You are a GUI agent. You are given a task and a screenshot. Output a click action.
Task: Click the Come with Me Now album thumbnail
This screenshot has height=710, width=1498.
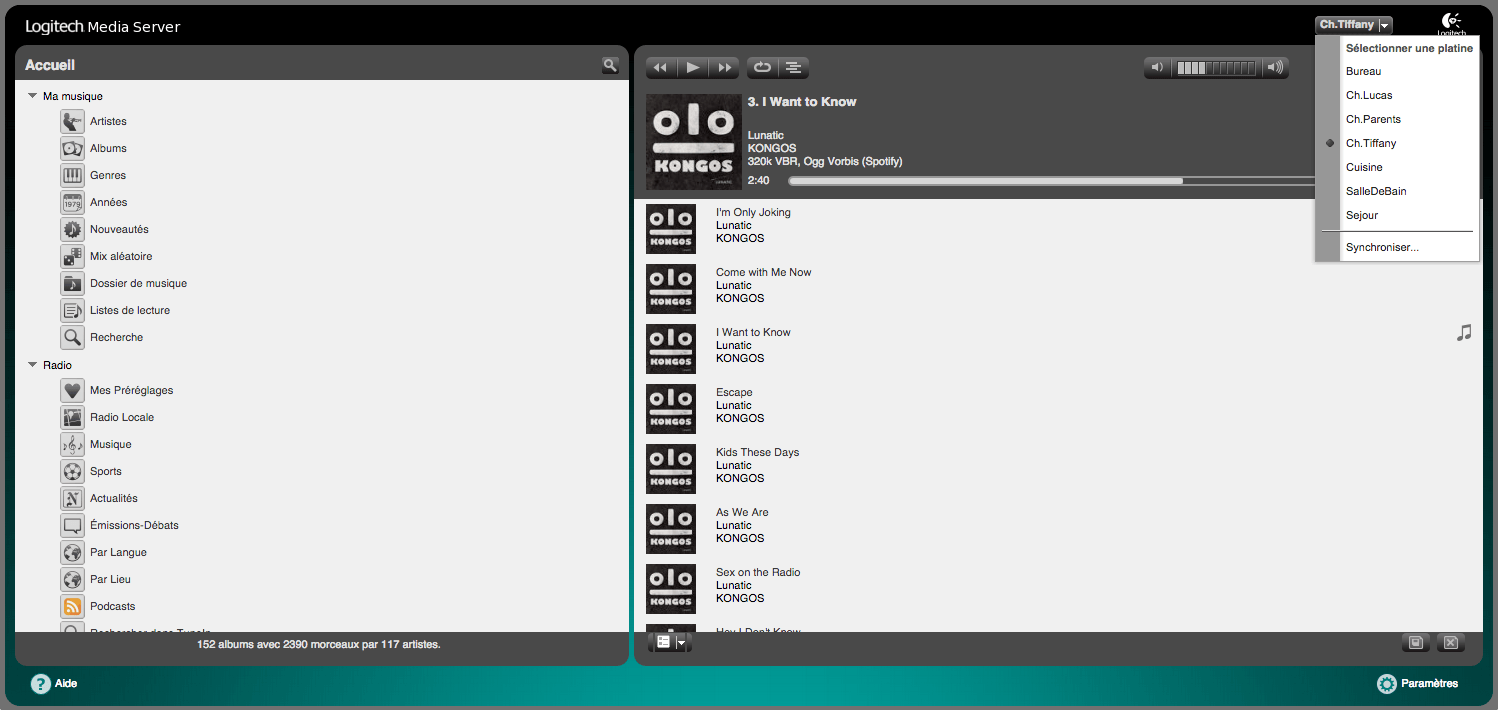pyautogui.click(x=671, y=289)
